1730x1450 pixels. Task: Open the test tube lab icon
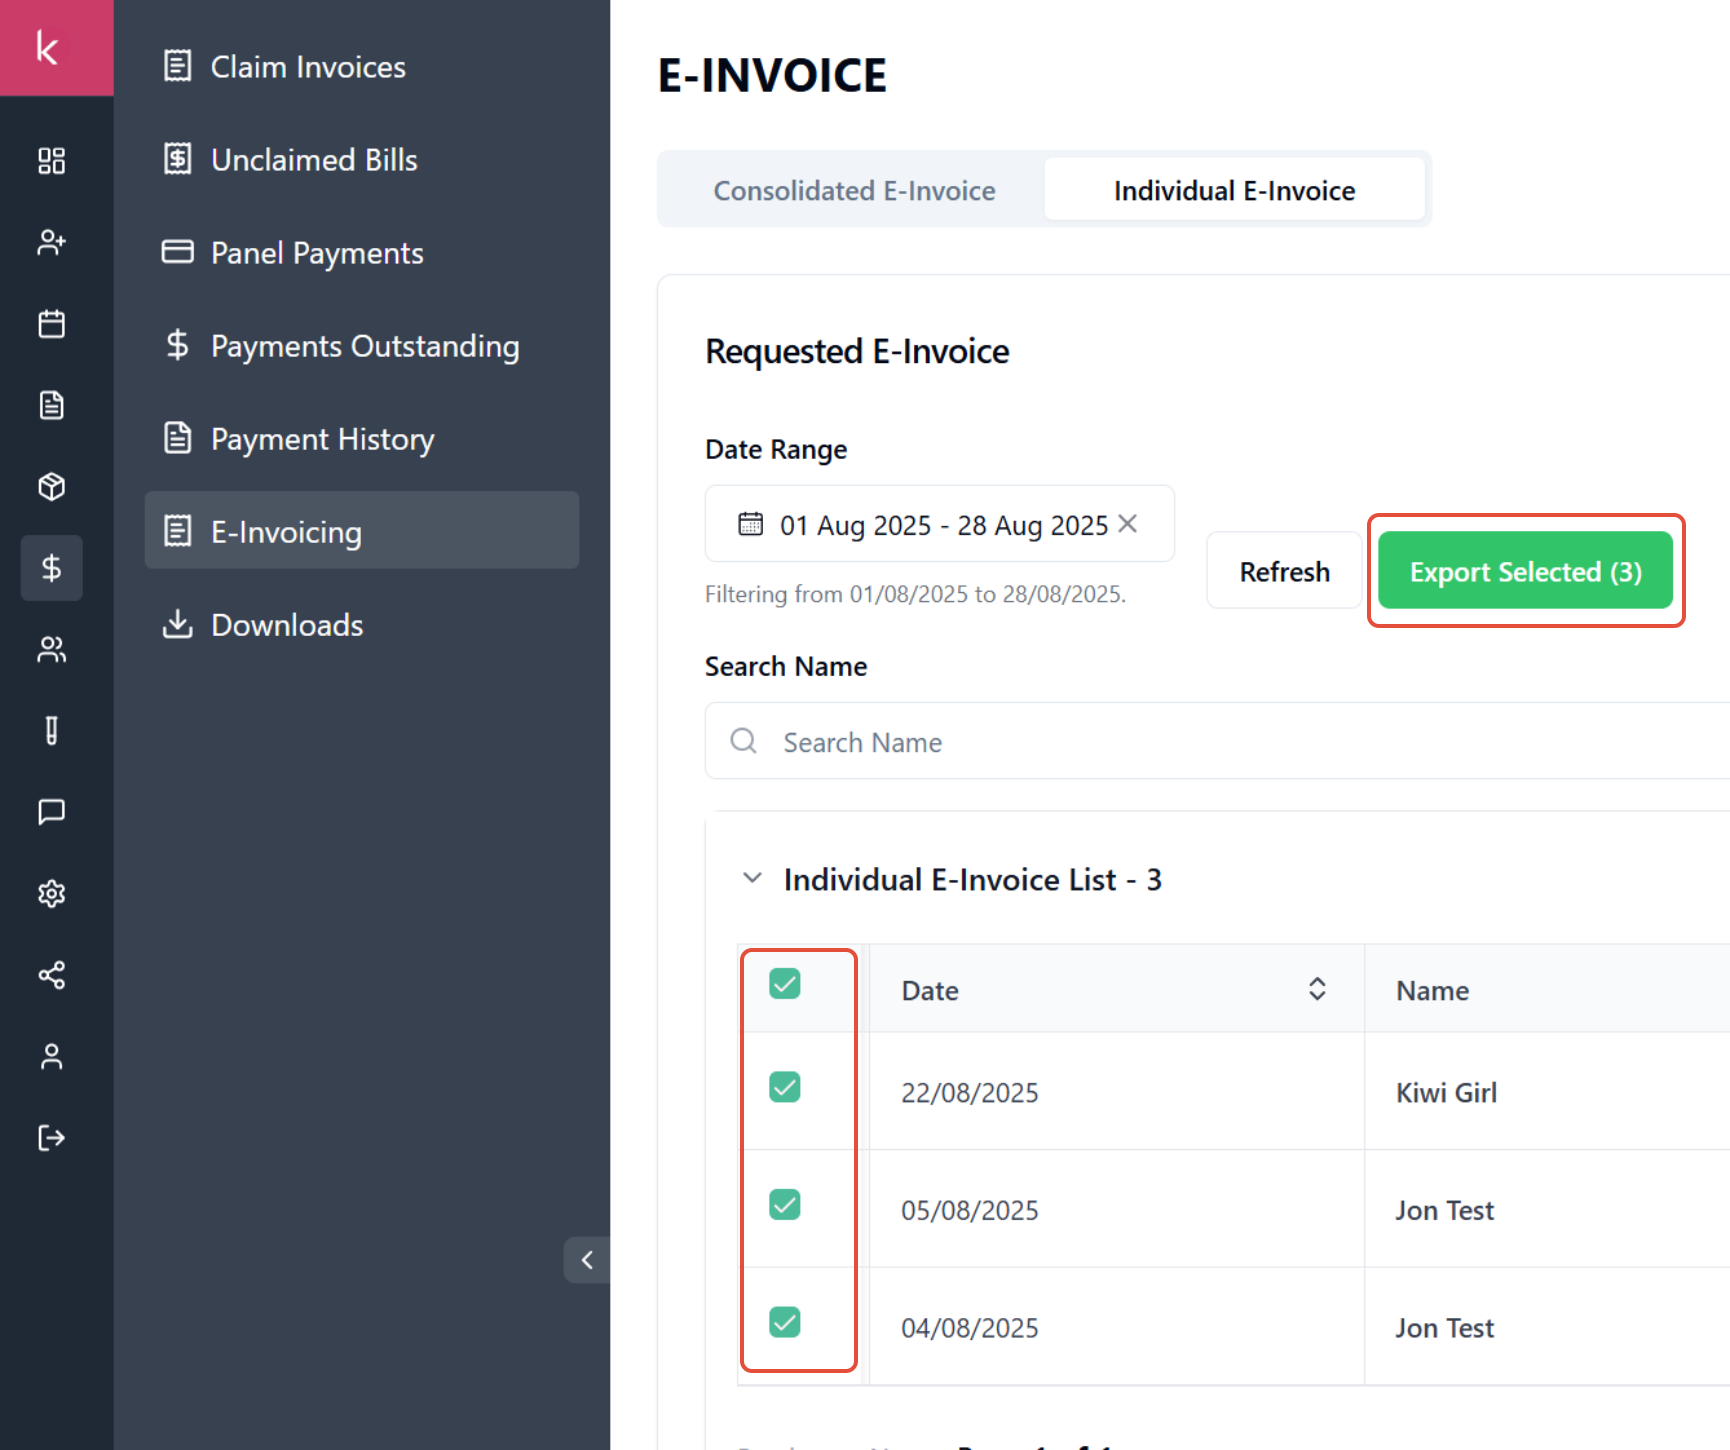[51, 731]
